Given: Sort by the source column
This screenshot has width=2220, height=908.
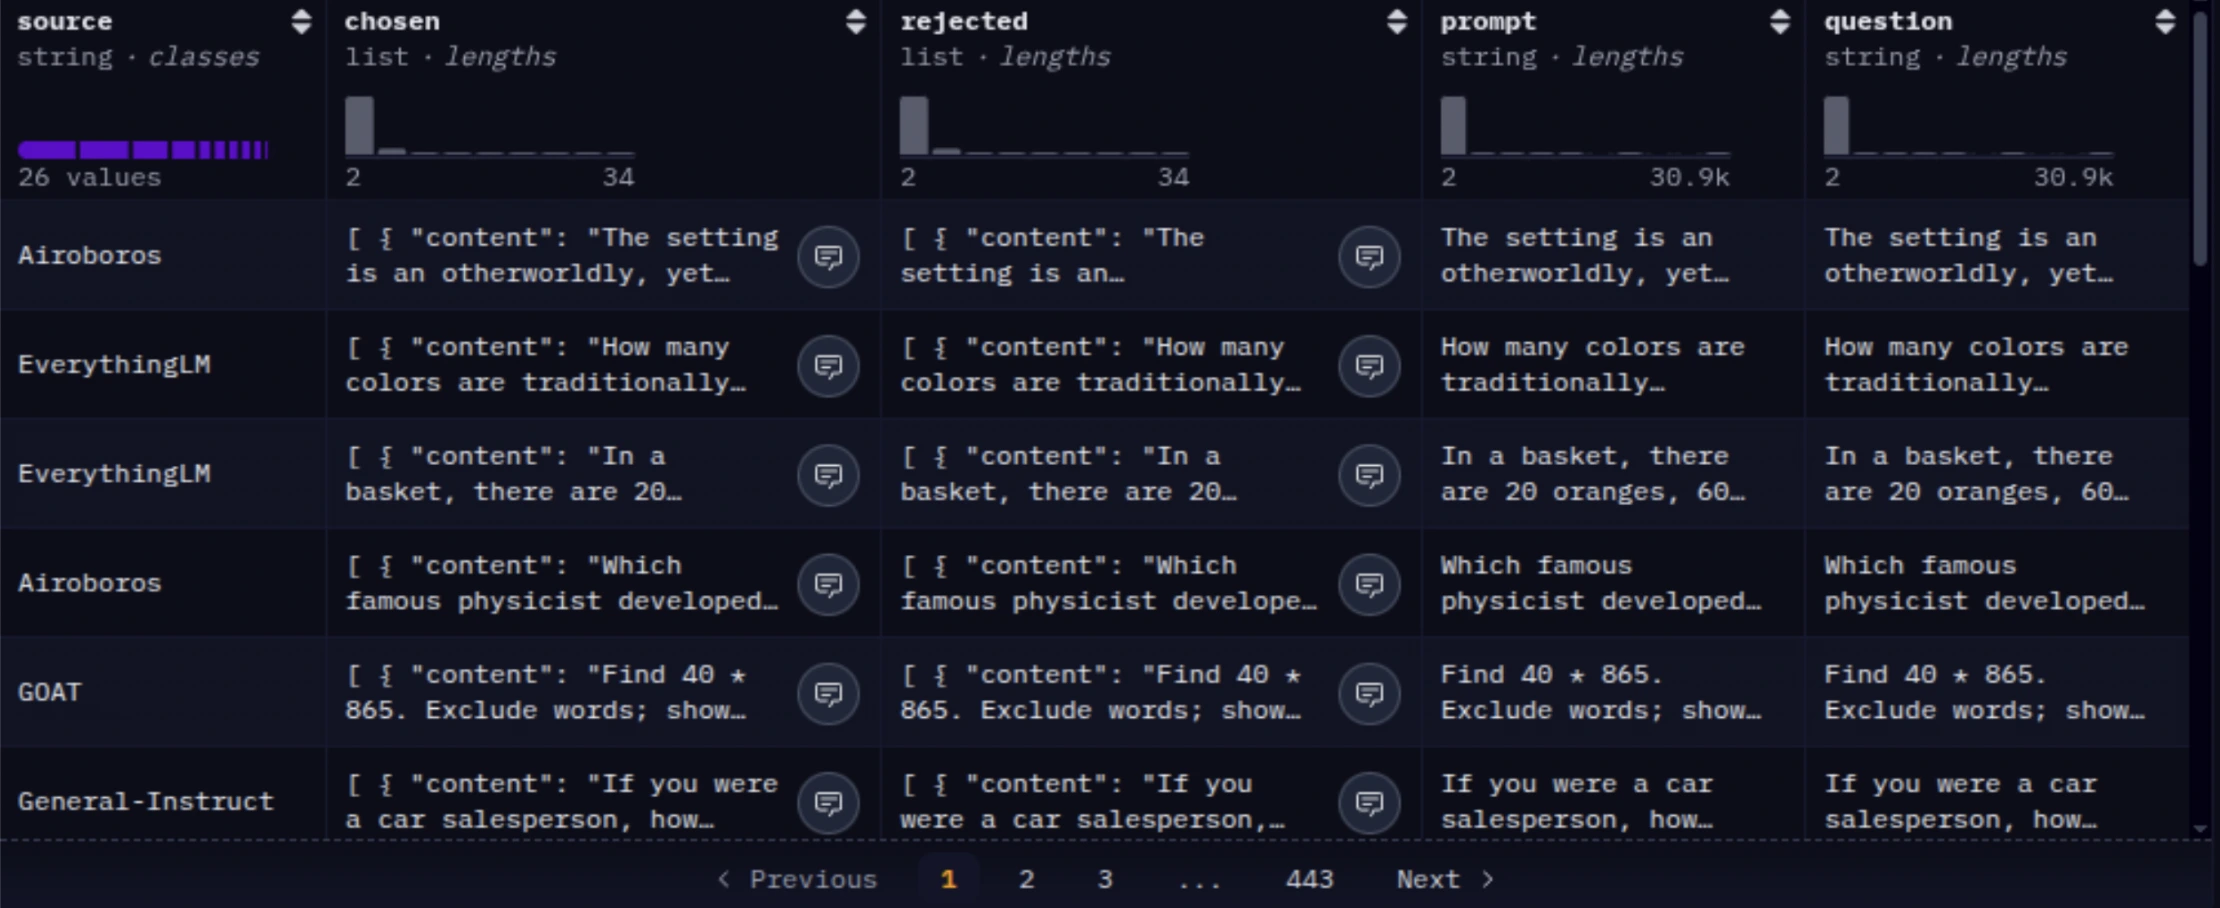Looking at the screenshot, I should [301, 22].
